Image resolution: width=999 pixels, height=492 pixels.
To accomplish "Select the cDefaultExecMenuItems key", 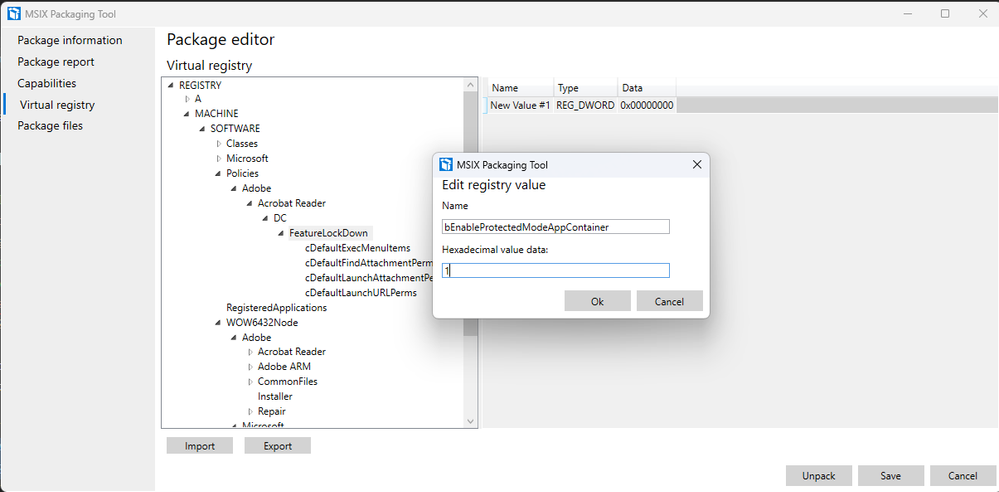I will (357, 248).
